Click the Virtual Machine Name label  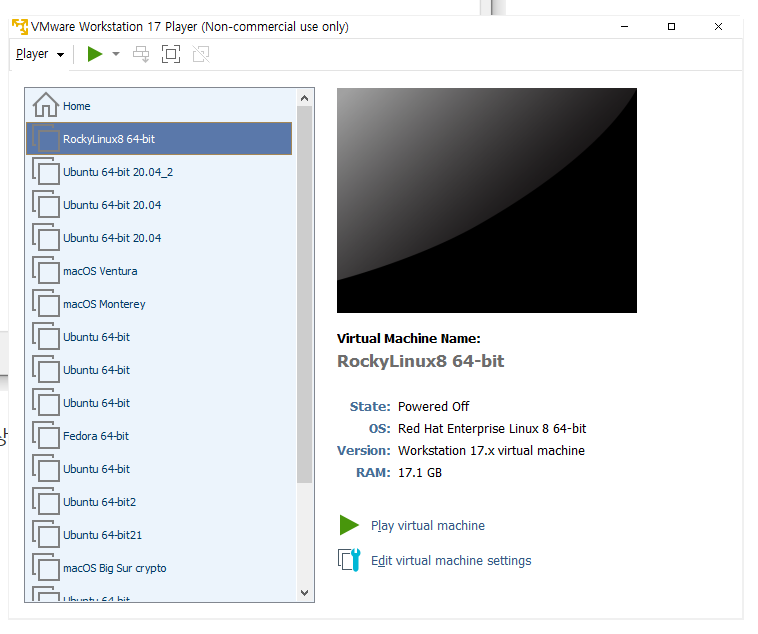pyautogui.click(x=408, y=339)
